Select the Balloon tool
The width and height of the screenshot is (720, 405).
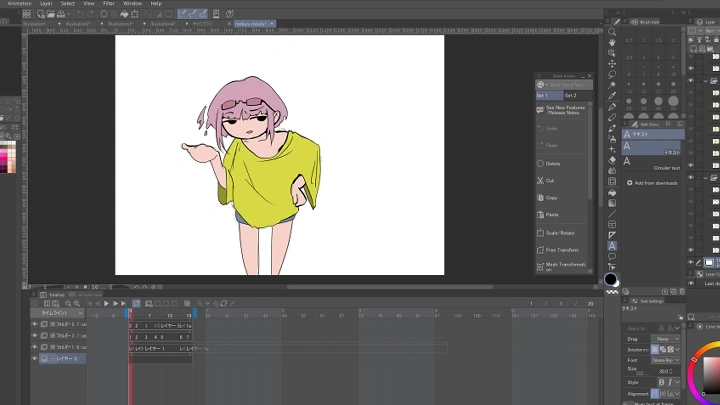point(612,256)
